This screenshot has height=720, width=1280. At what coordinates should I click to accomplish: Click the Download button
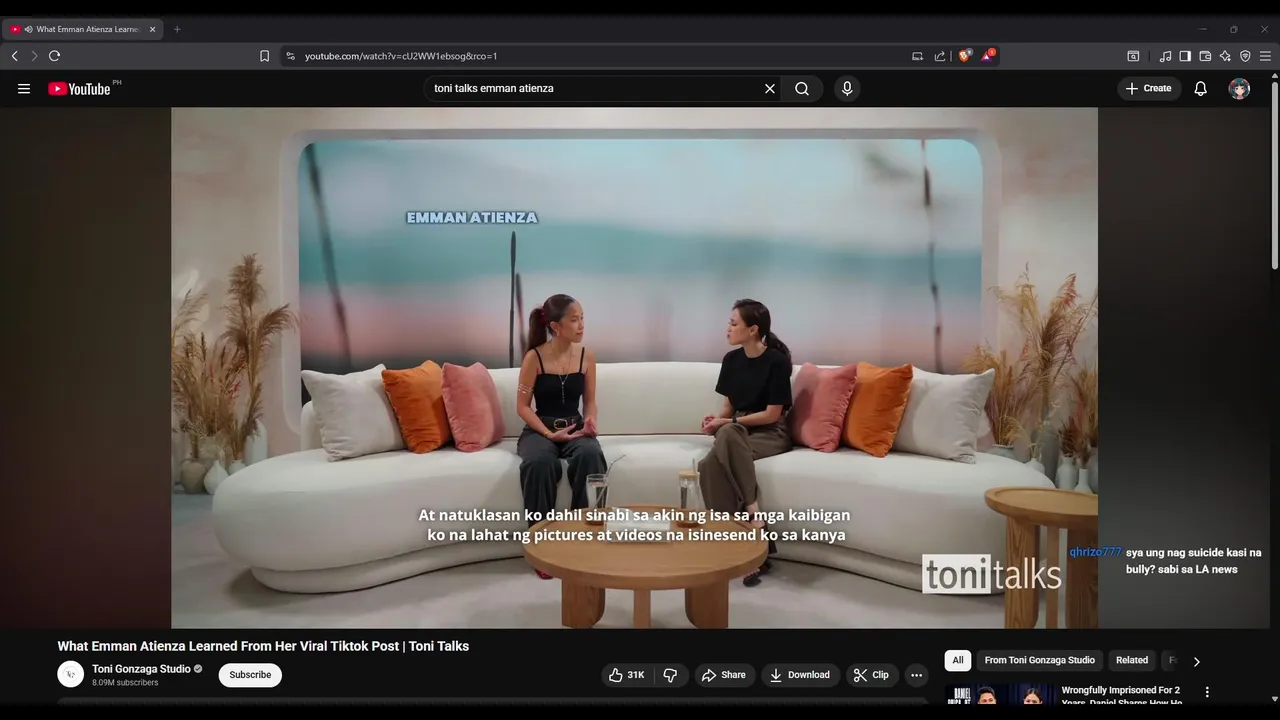click(799, 675)
